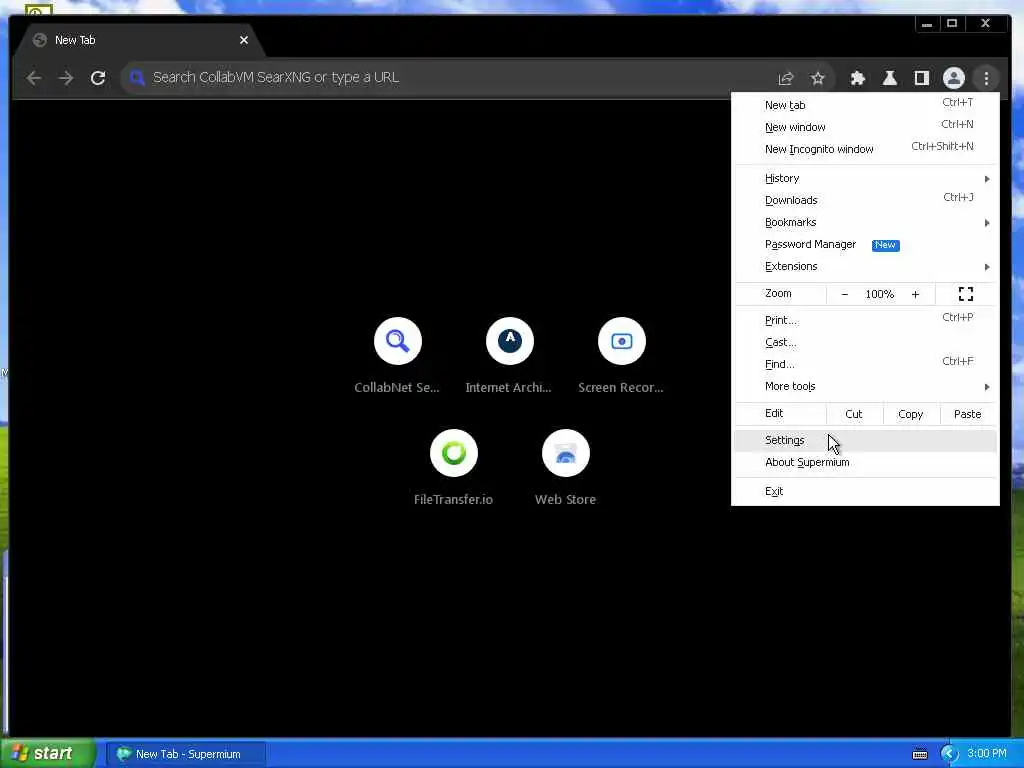1024x768 pixels.
Task: Toggle the side panel icon
Action: pyautogui.click(x=921, y=78)
